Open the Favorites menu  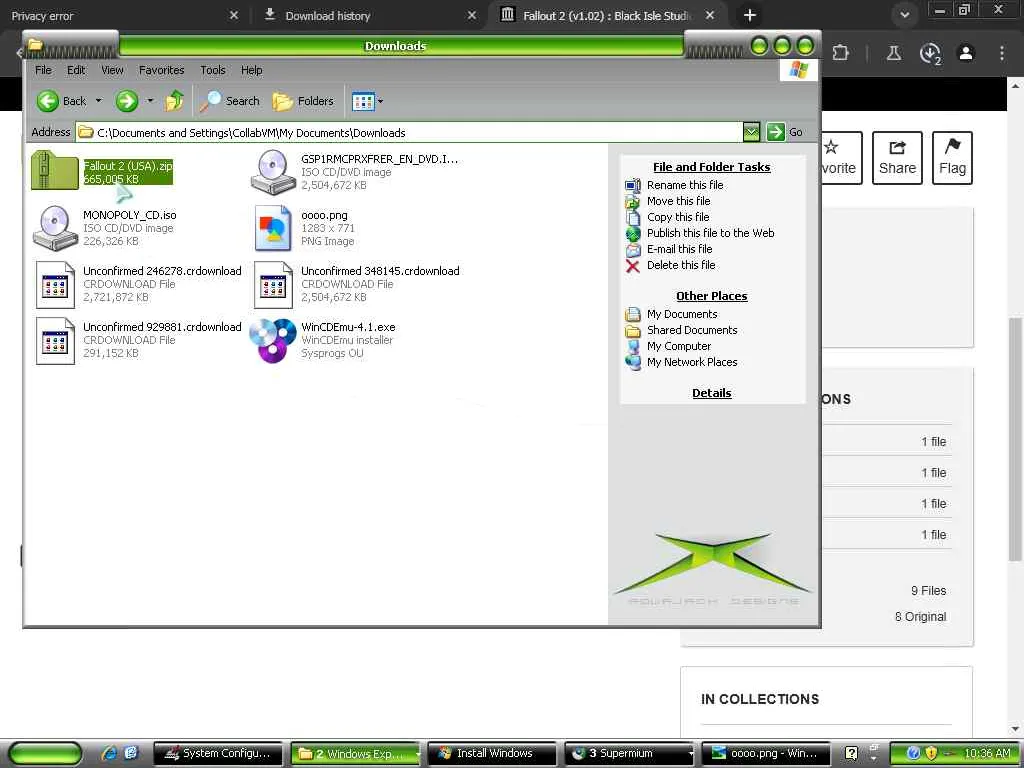pyautogui.click(x=161, y=70)
